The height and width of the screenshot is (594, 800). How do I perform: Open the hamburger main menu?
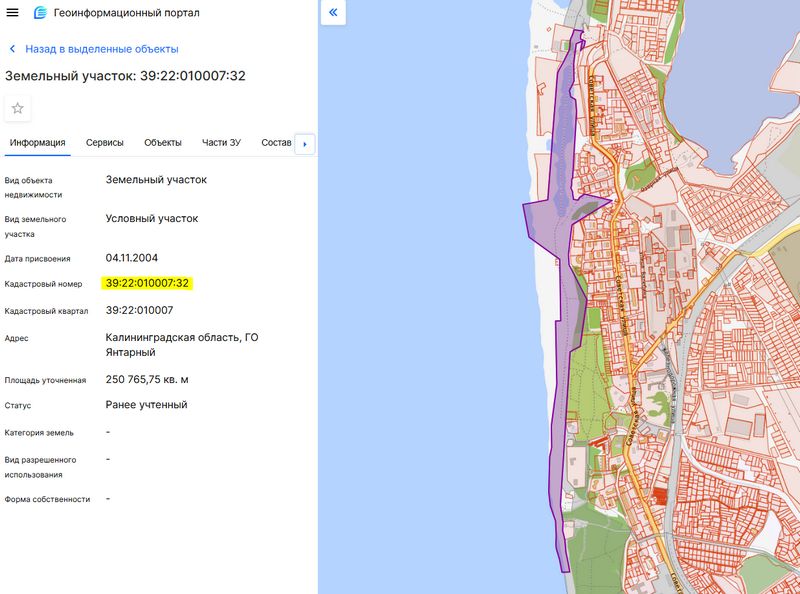point(13,13)
